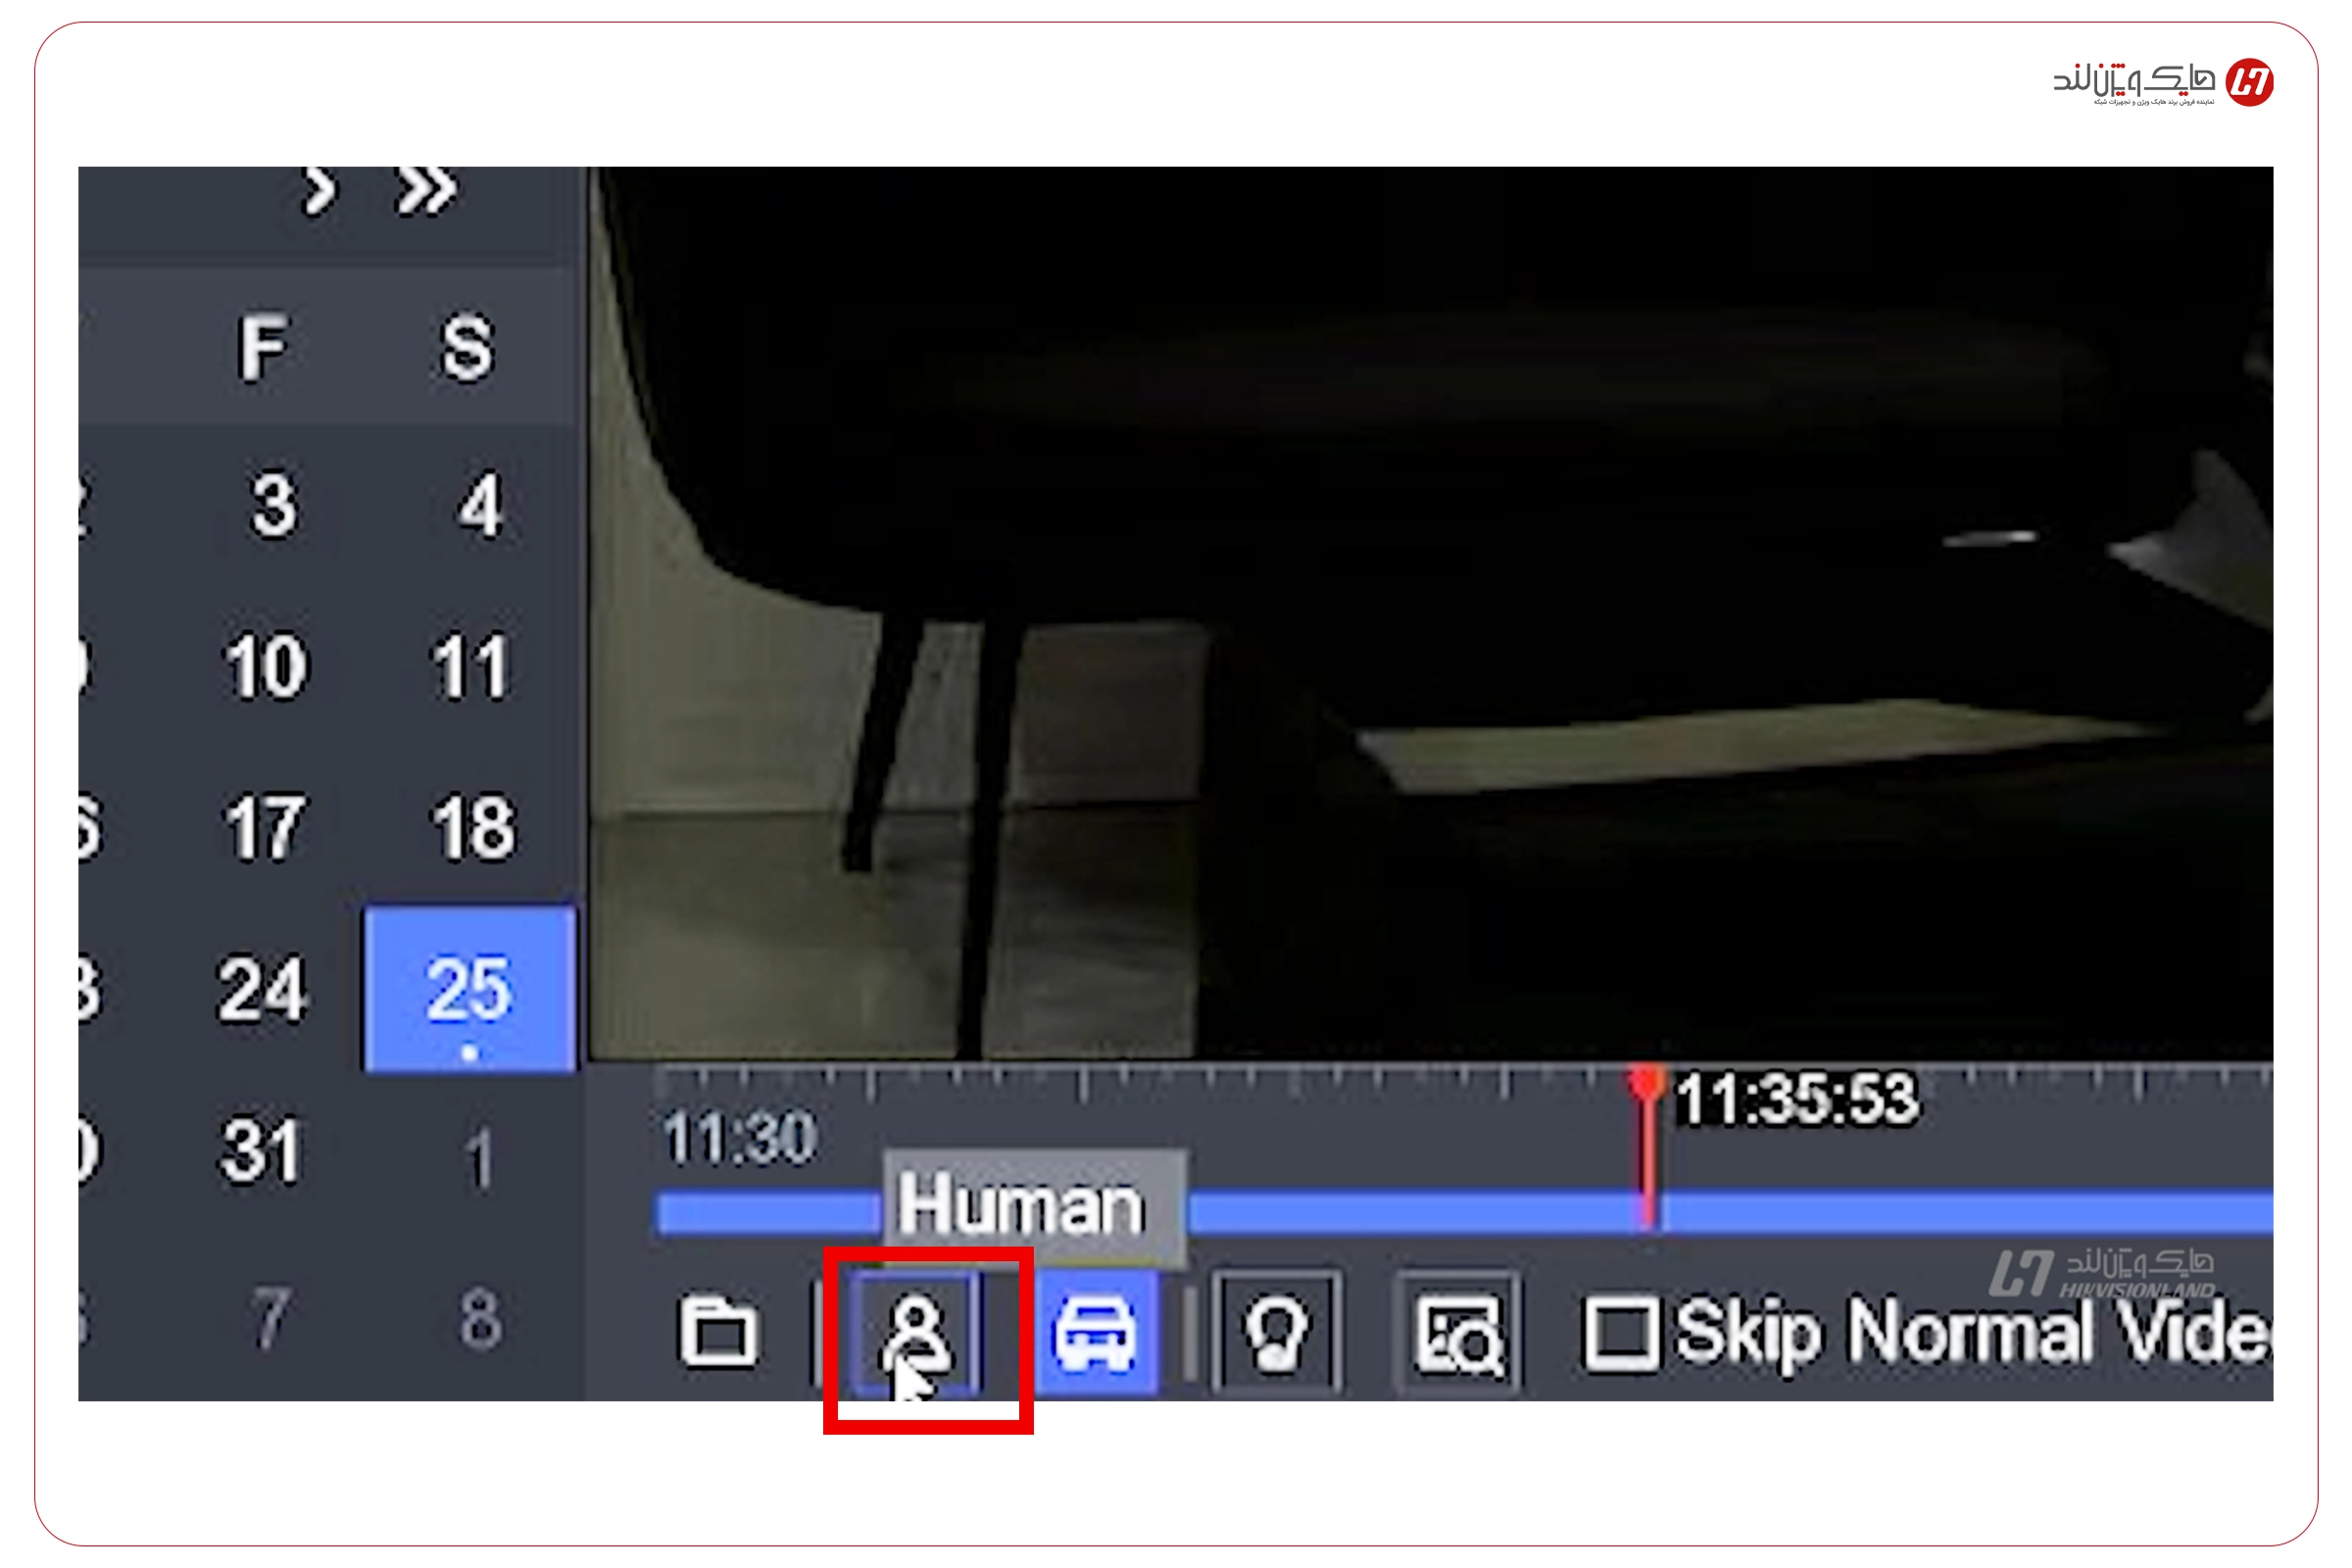
Task: Click the lightbulb event icon
Action: [x=1276, y=1332]
